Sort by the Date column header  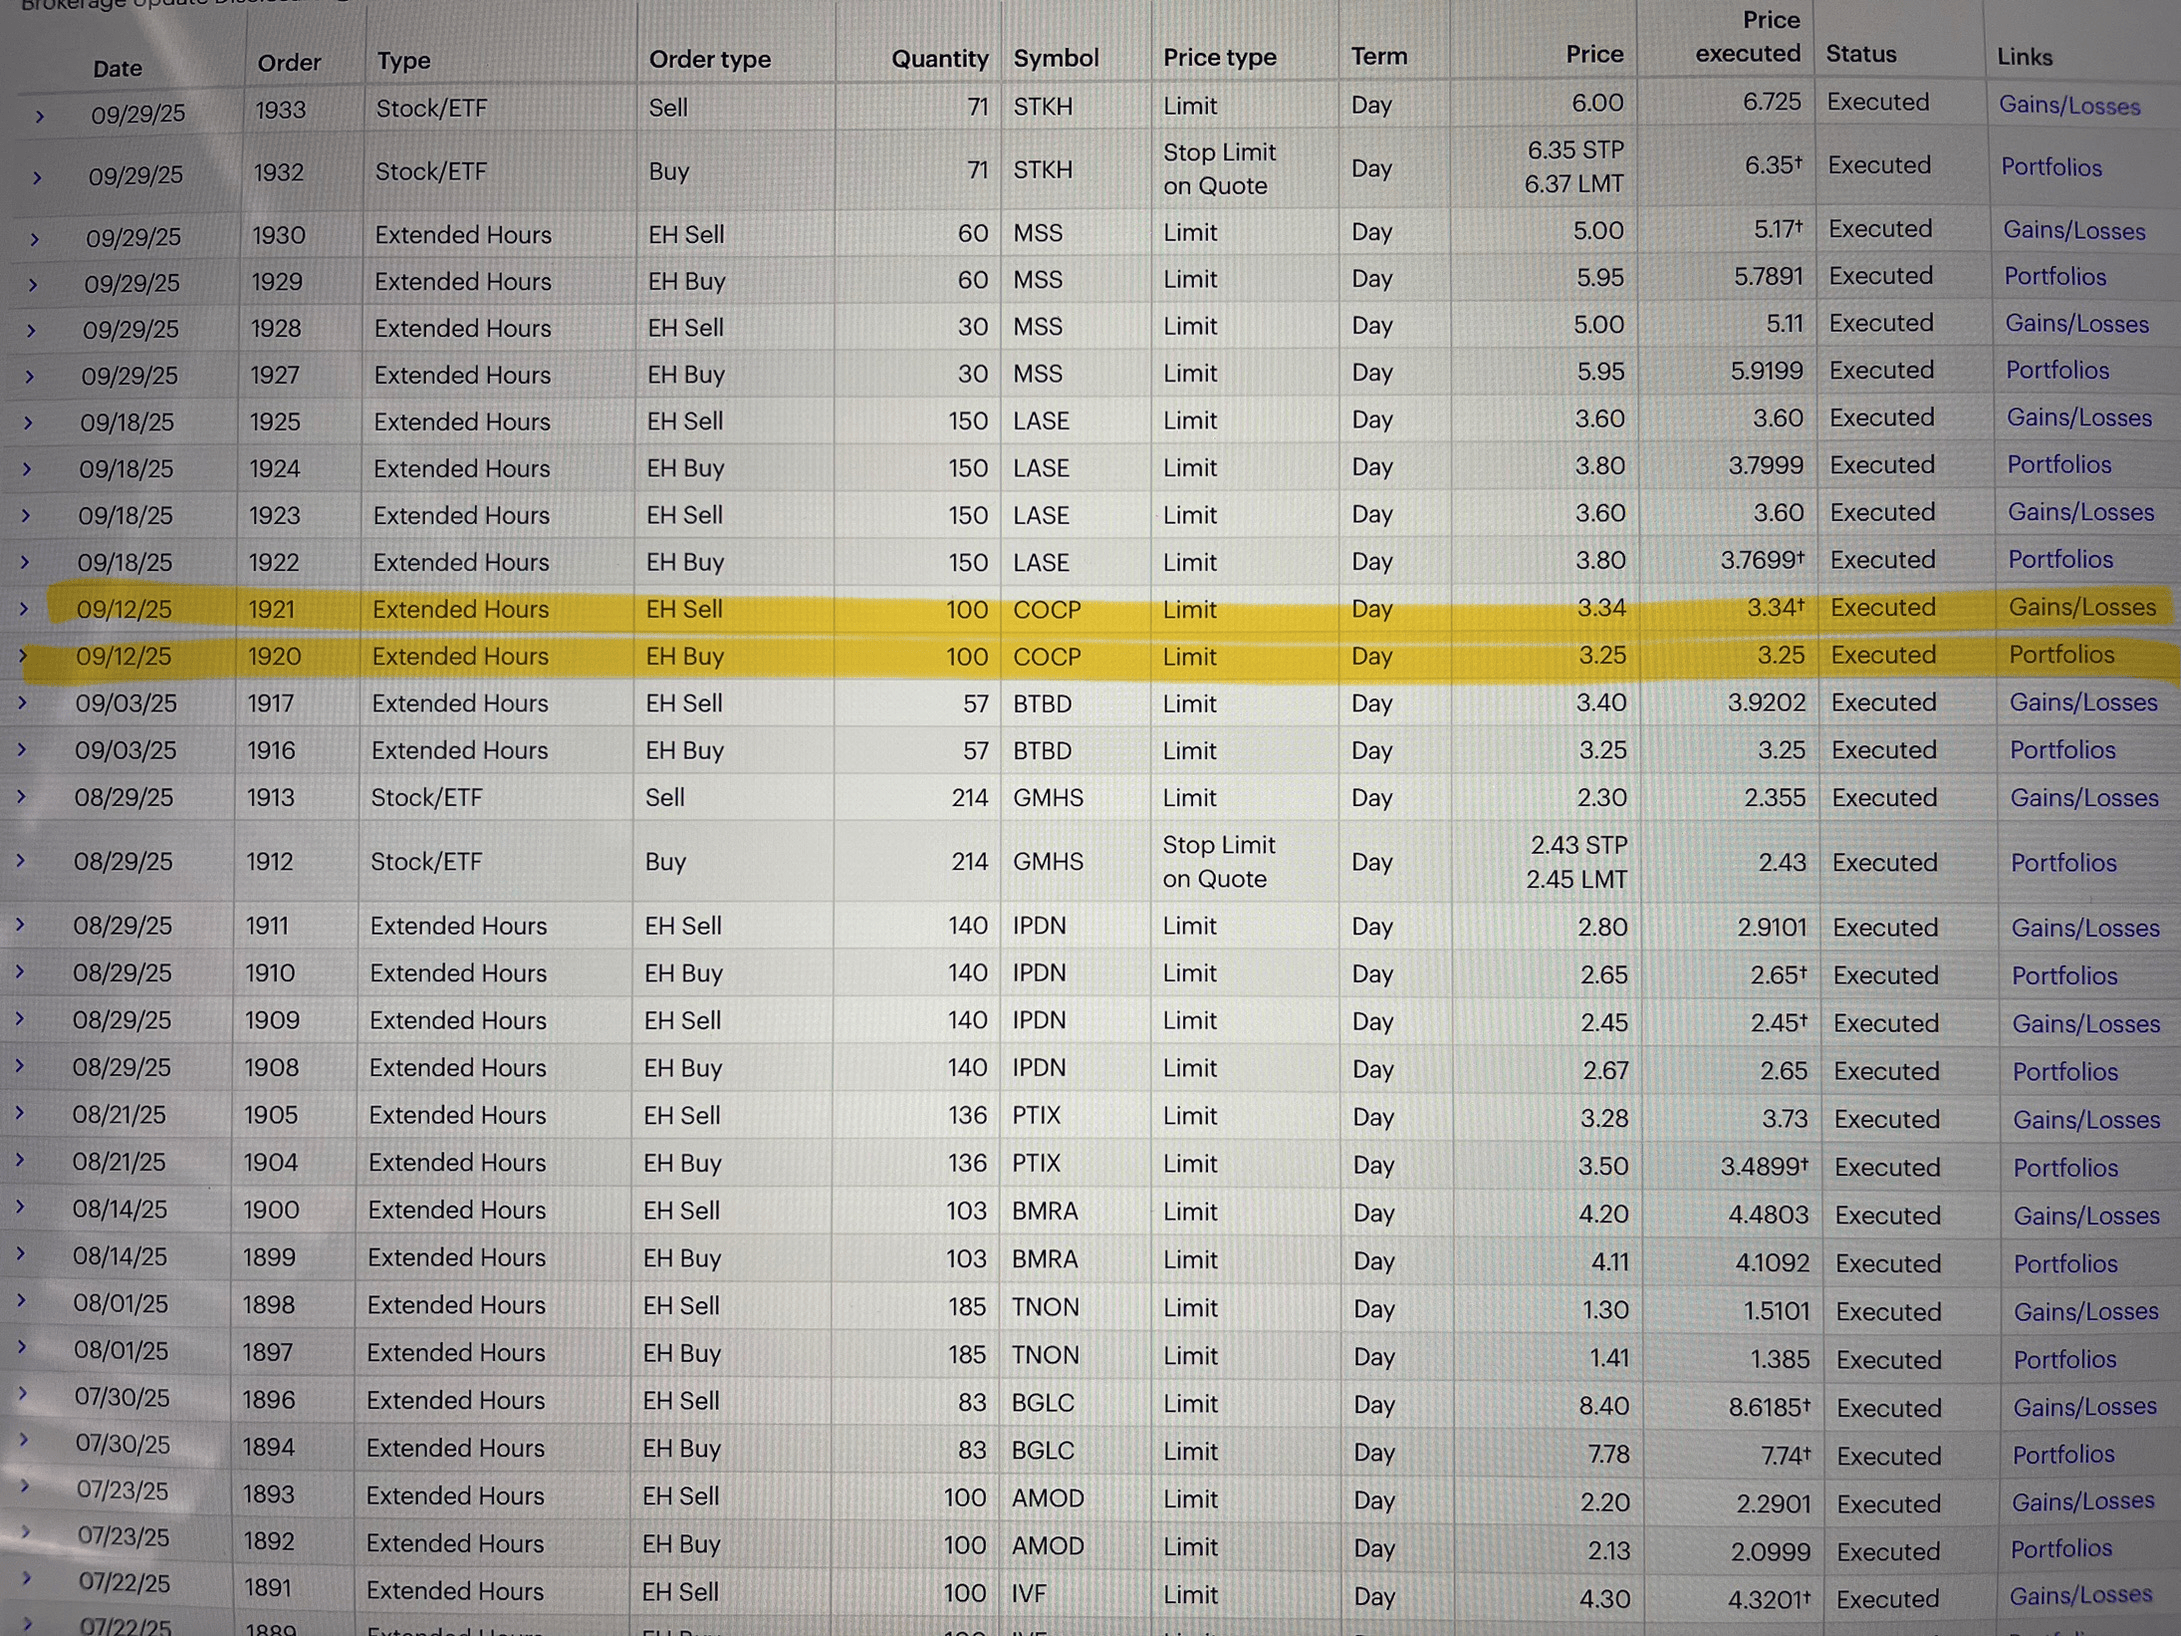[117, 69]
